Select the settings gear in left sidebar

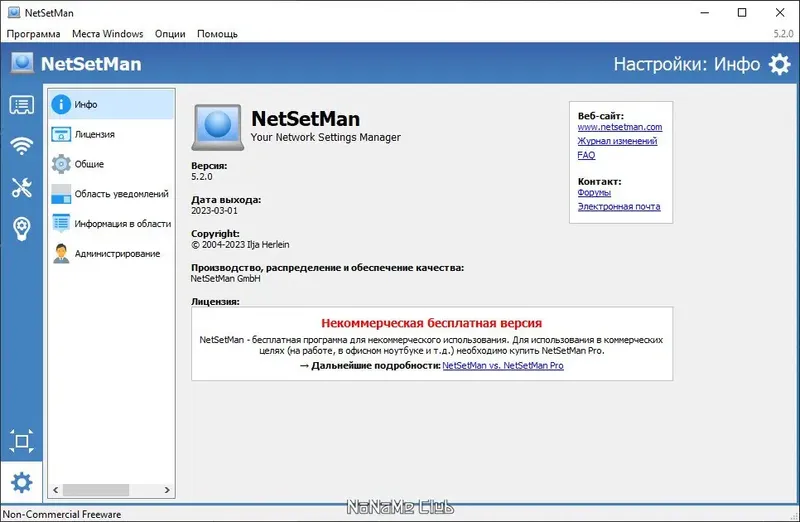21,482
